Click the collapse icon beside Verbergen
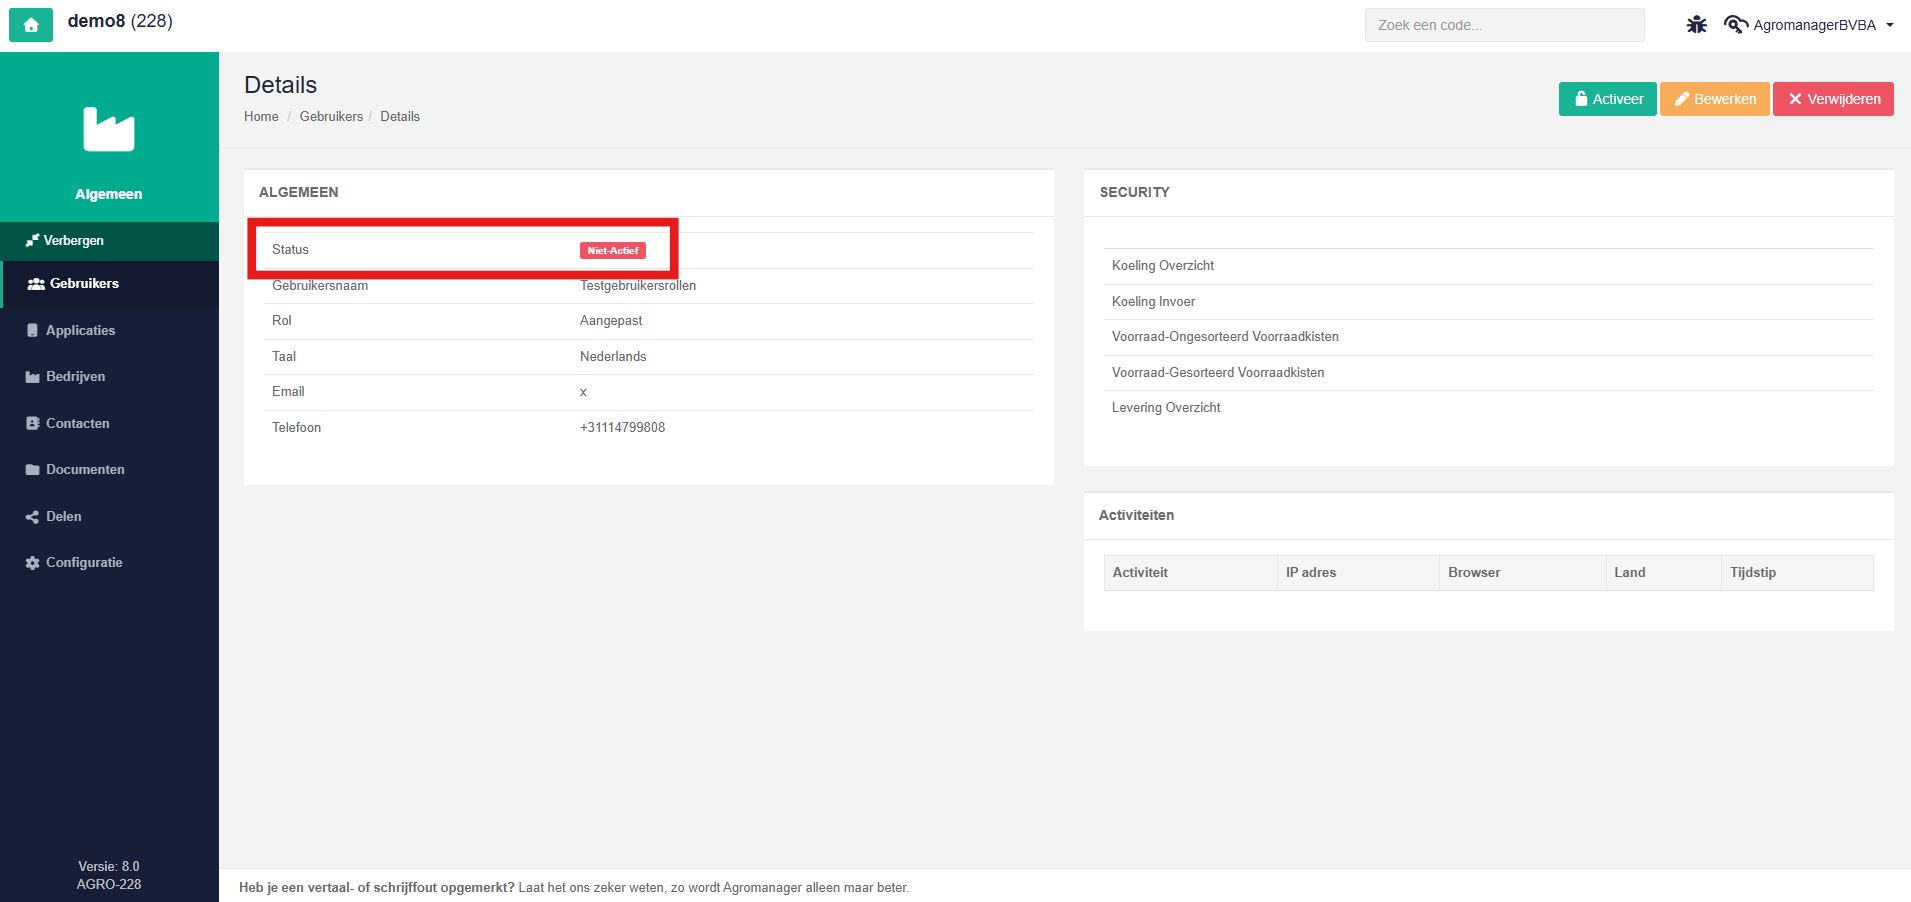The height and width of the screenshot is (902, 1911). pos(33,241)
